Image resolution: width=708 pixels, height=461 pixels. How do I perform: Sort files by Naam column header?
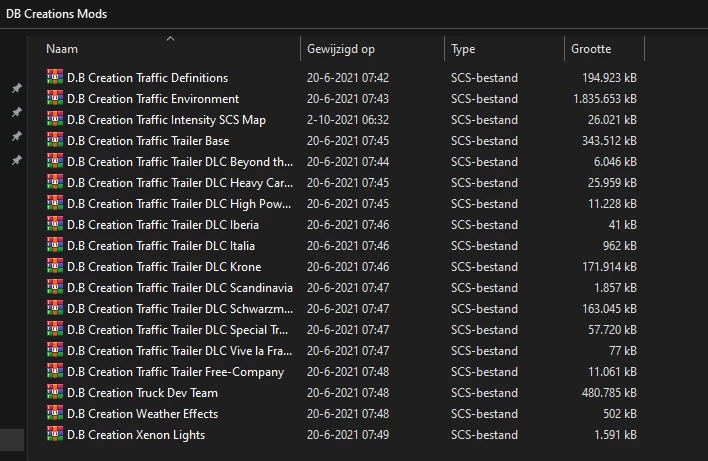click(x=62, y=49)
